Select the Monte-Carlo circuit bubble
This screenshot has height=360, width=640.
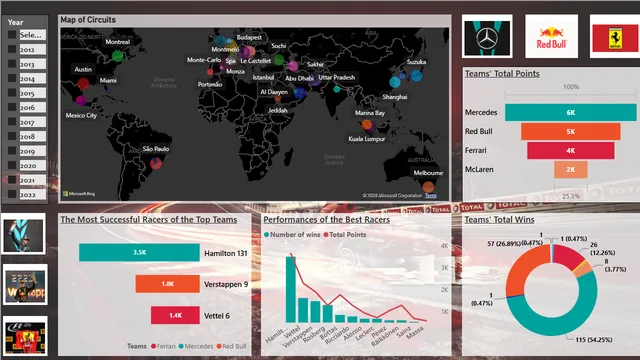click(x=210, y=72)
